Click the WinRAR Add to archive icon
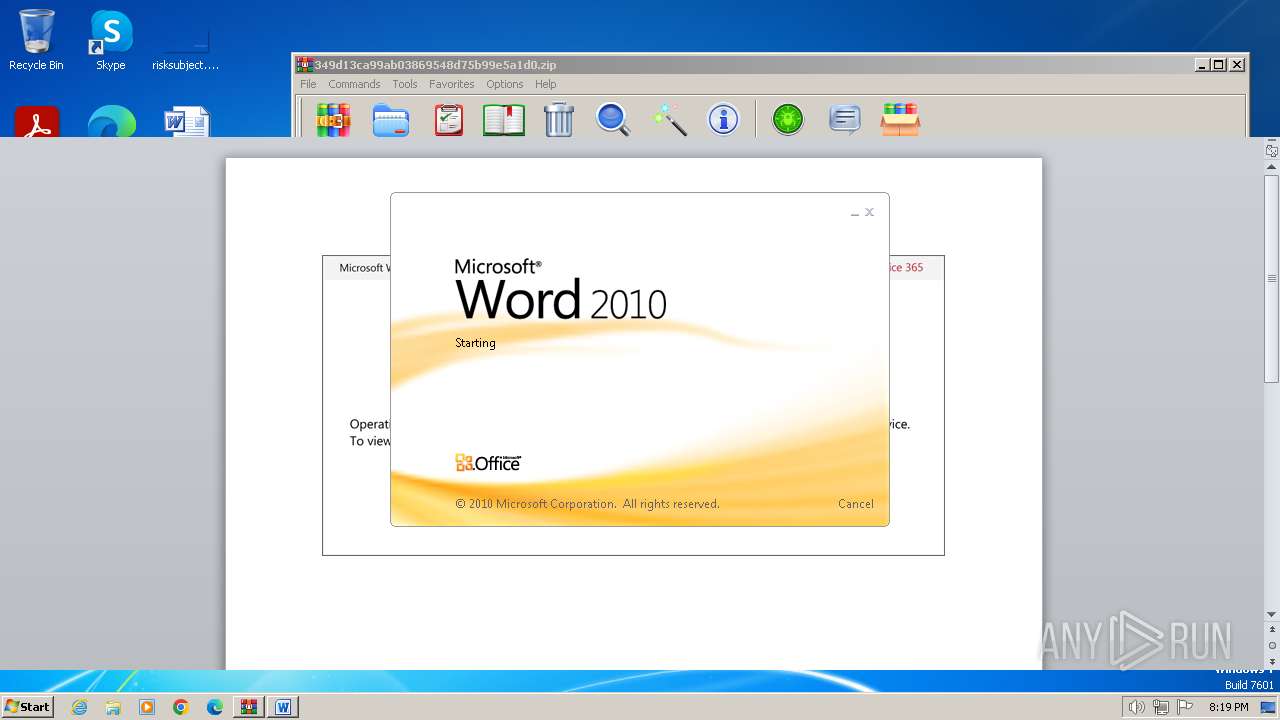 (x=334, y=119)
